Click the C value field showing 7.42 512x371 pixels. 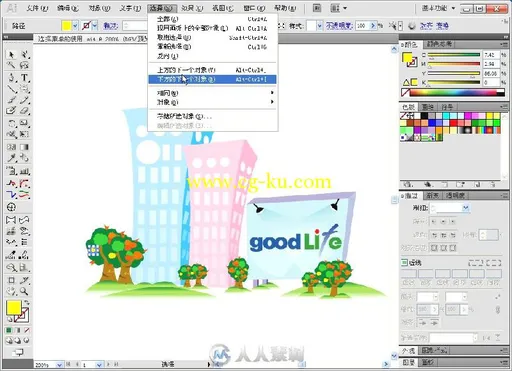(491, 55)
